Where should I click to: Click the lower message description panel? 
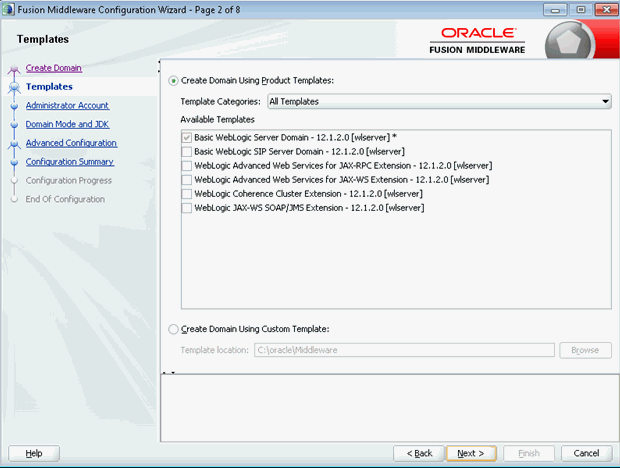pyautogui.click(x=389, y=408)
